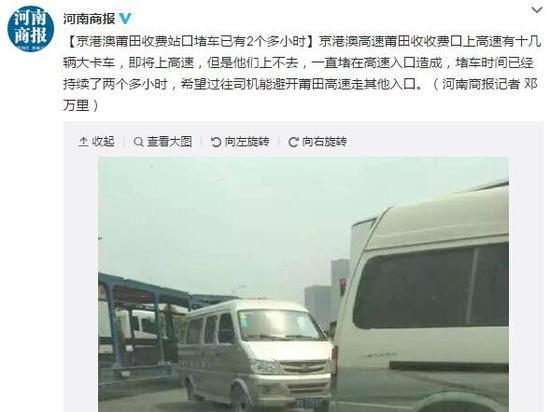Click the clockwise rotate-right arrow icon
This screenshot has width=550, height=412.
coord(293,142)
